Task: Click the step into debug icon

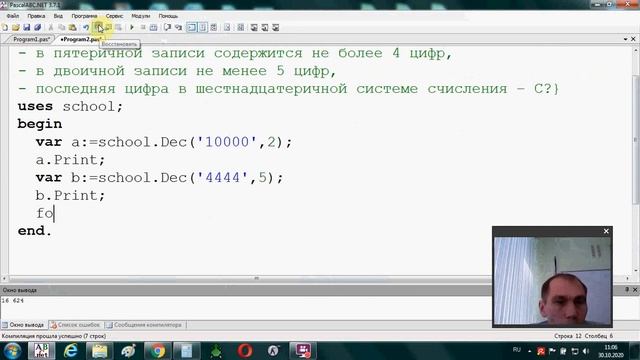Action: (178, 27)
